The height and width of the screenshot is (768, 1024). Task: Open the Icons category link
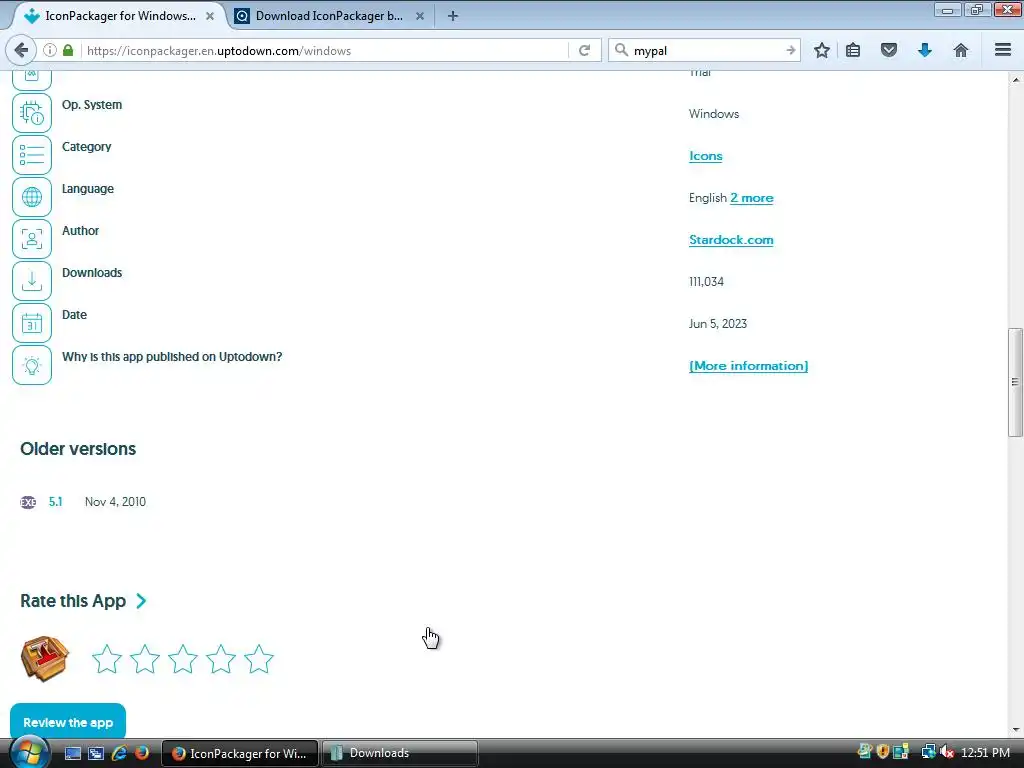705,155
